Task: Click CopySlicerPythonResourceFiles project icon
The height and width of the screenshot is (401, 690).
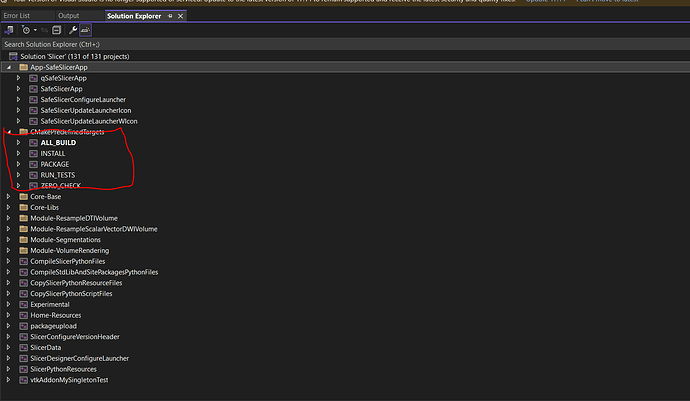Action: point(24,283)
